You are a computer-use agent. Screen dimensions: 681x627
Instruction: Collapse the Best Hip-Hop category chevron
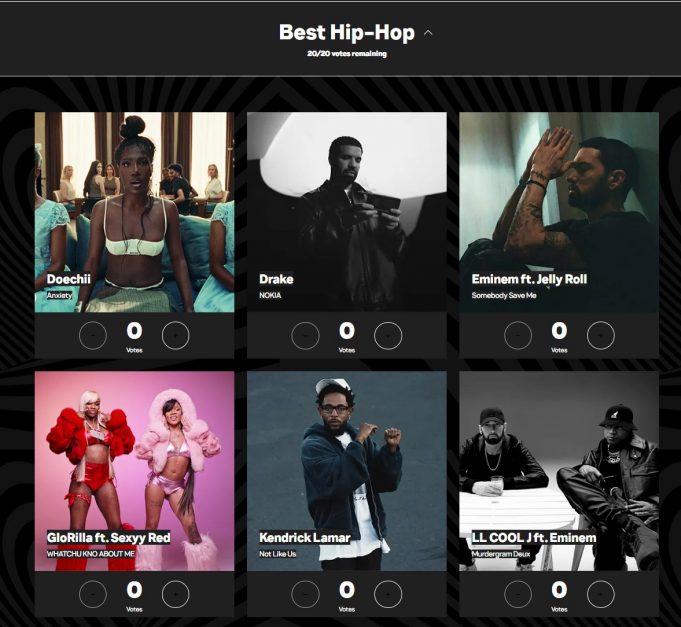428,33
